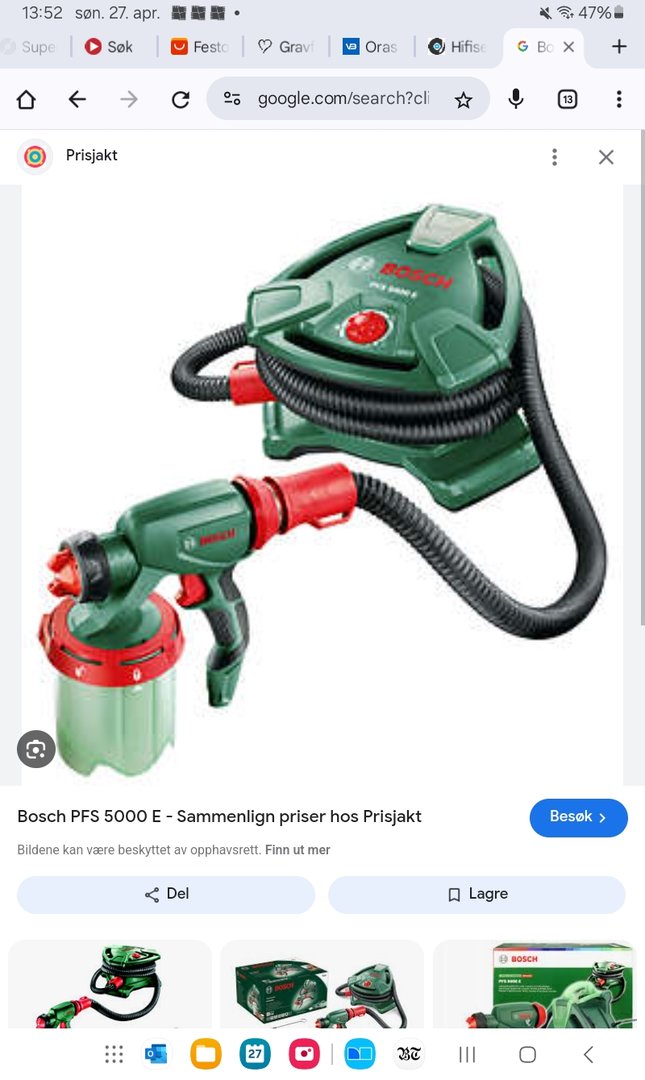The image size is (645, 1080).
Task: Tap the Besøk button
Action: point(578,818)
